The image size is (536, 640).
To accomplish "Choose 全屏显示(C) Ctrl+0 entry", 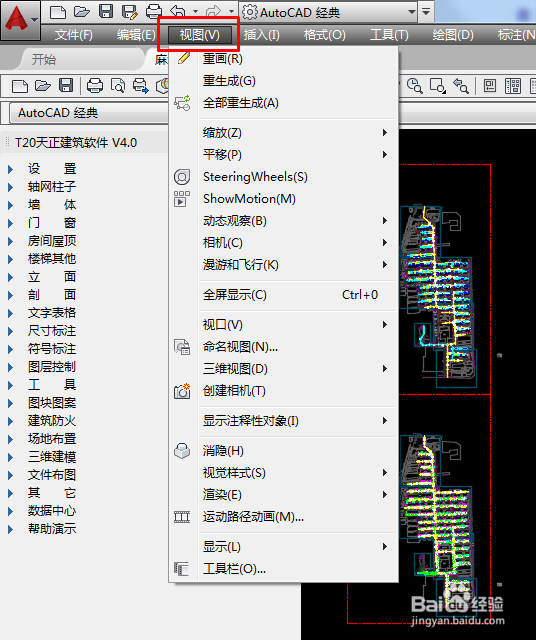I will point(284,295).
